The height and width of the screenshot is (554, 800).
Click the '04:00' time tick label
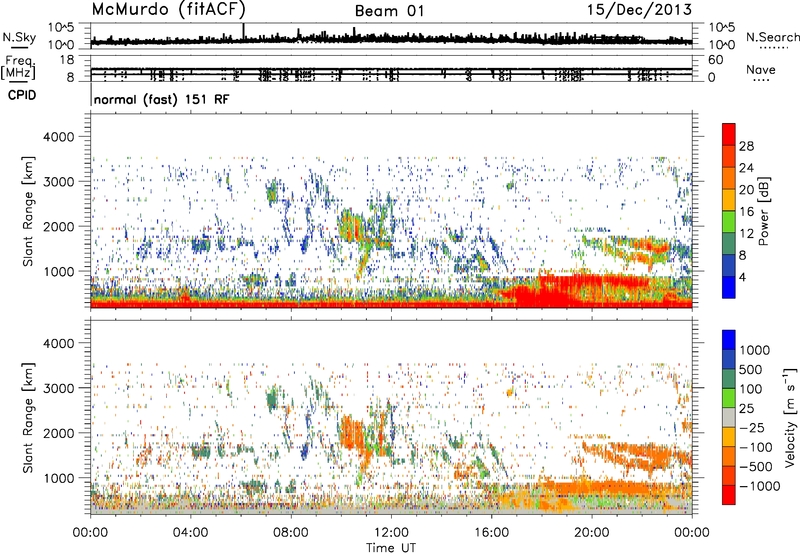click(x=190, y=533)
